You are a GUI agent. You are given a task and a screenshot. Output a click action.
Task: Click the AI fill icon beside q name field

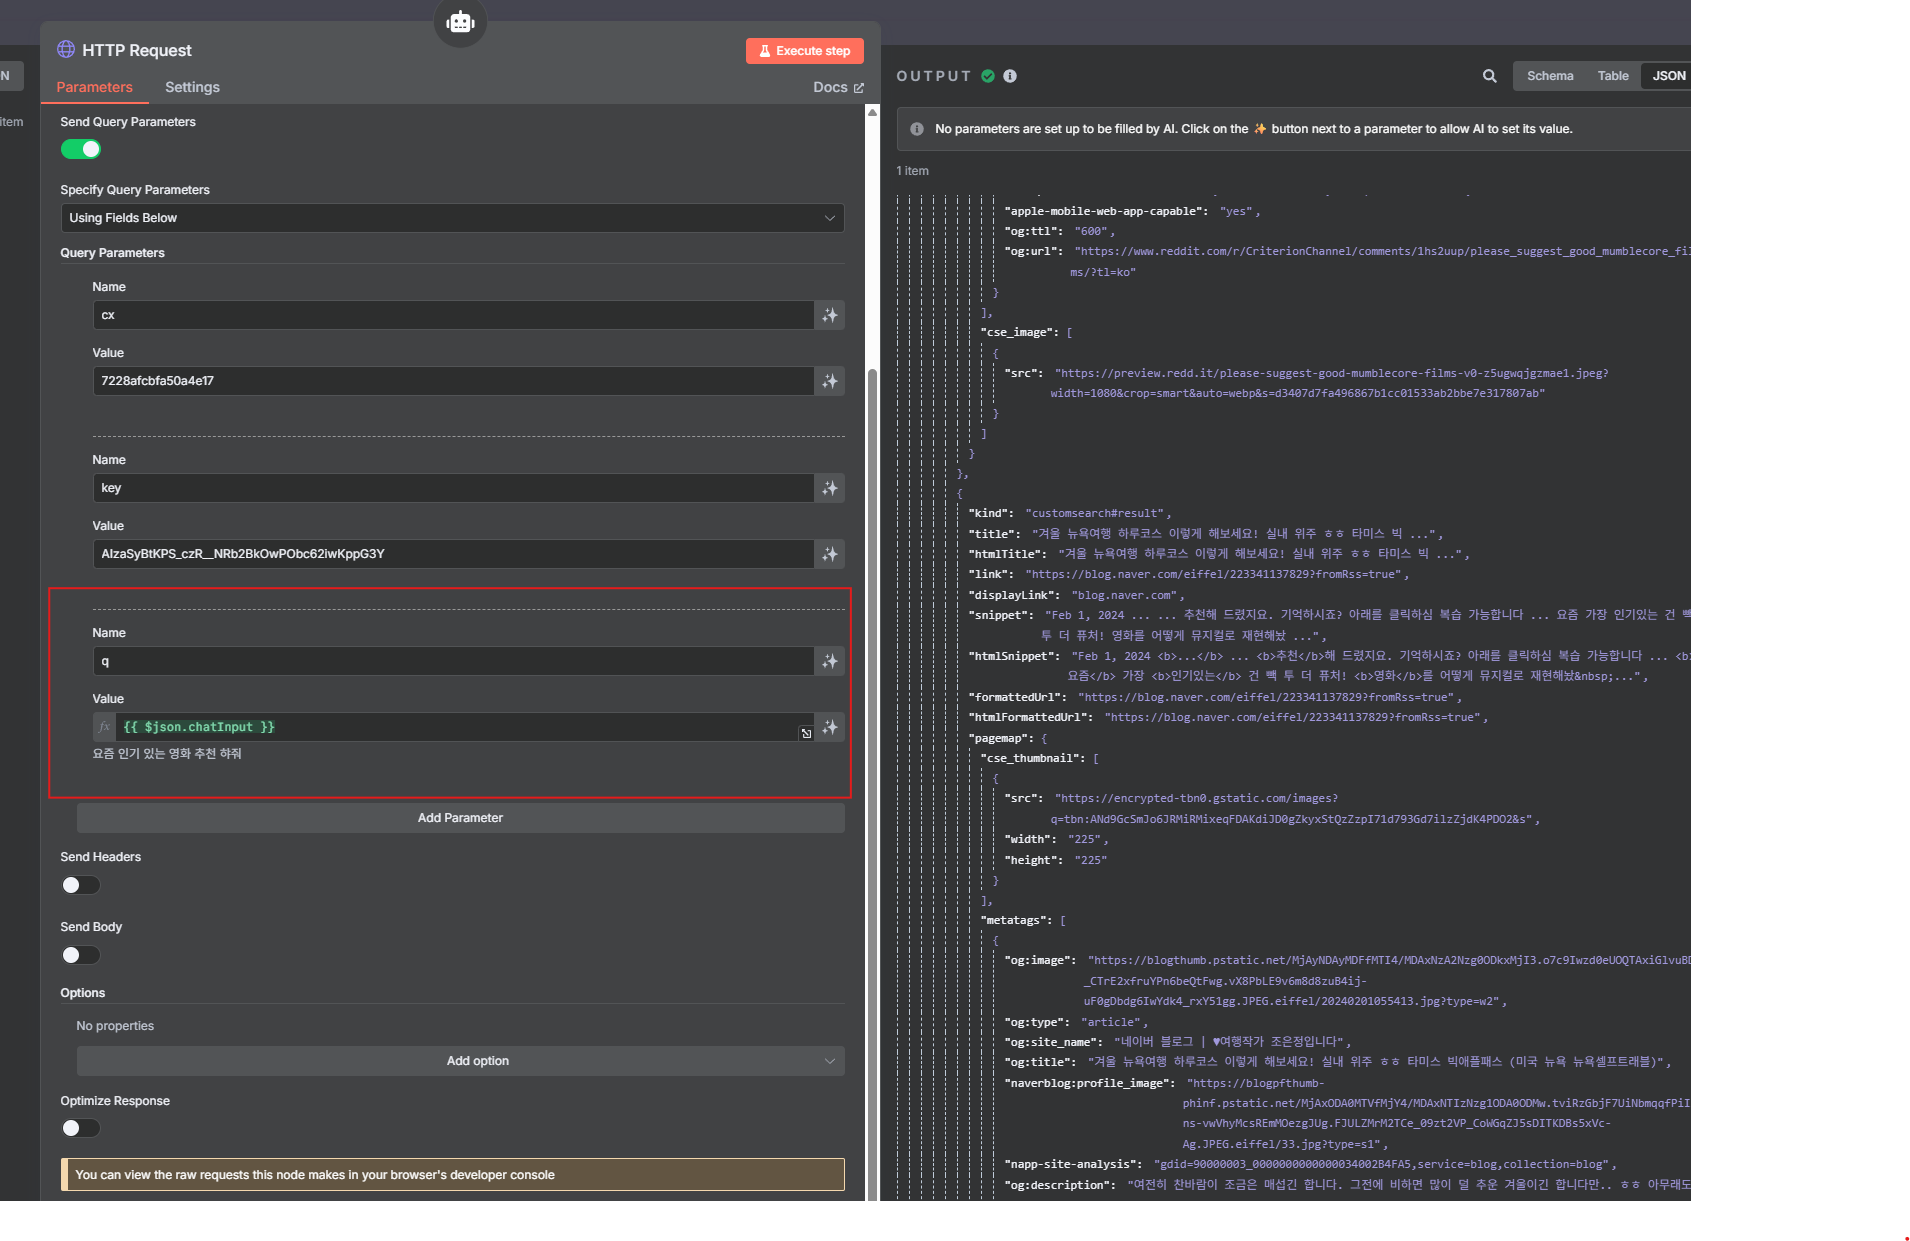point(830,661)
